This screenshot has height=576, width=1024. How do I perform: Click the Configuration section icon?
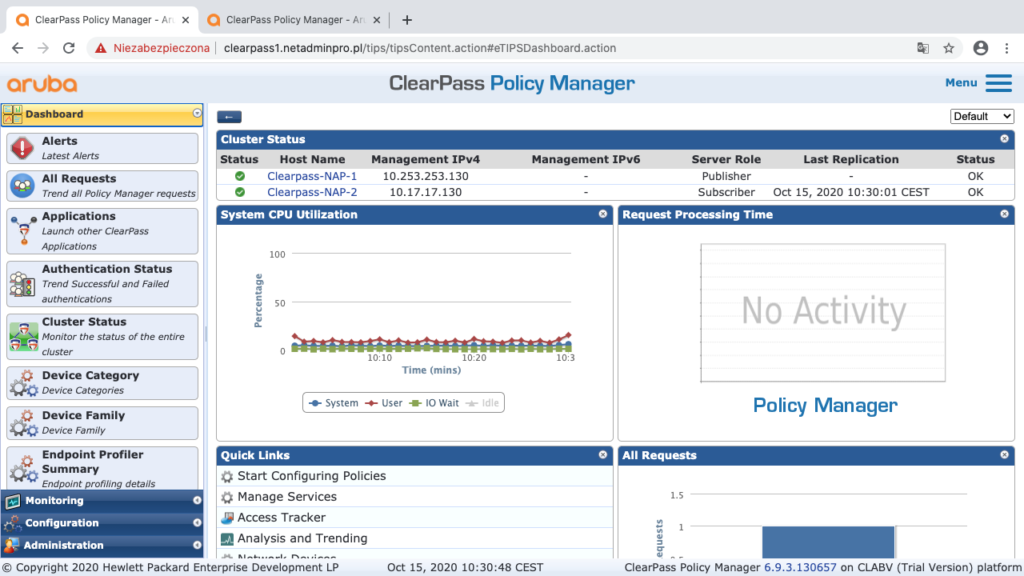(x=12, y=523)
